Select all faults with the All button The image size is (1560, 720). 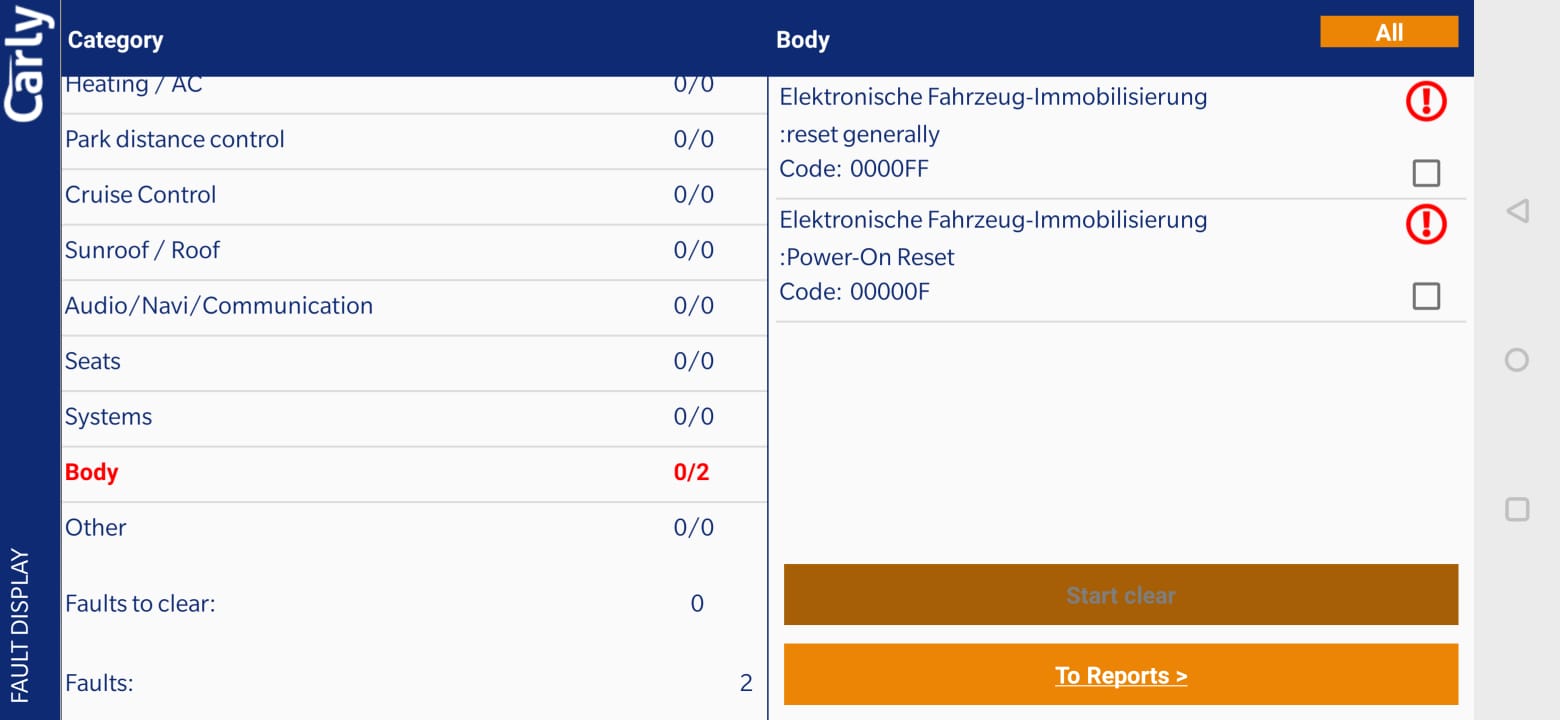coord(1388,32)
